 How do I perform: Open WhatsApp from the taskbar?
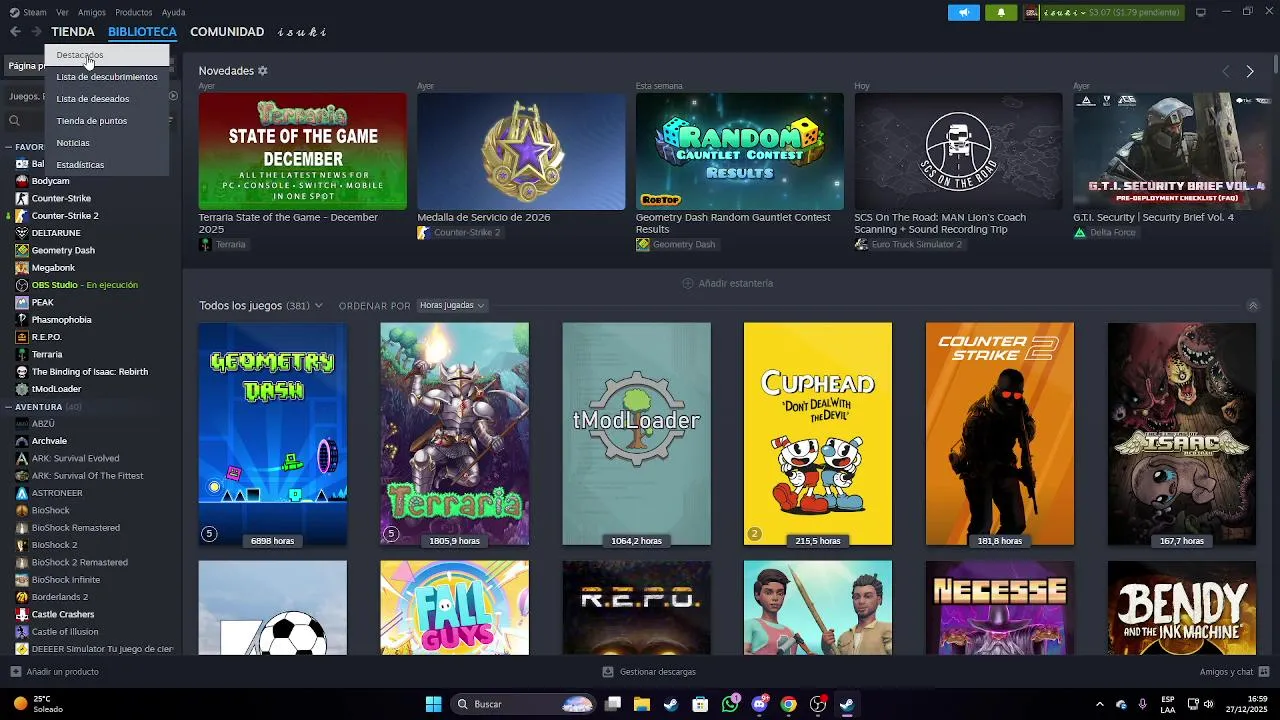coord(730,704)
